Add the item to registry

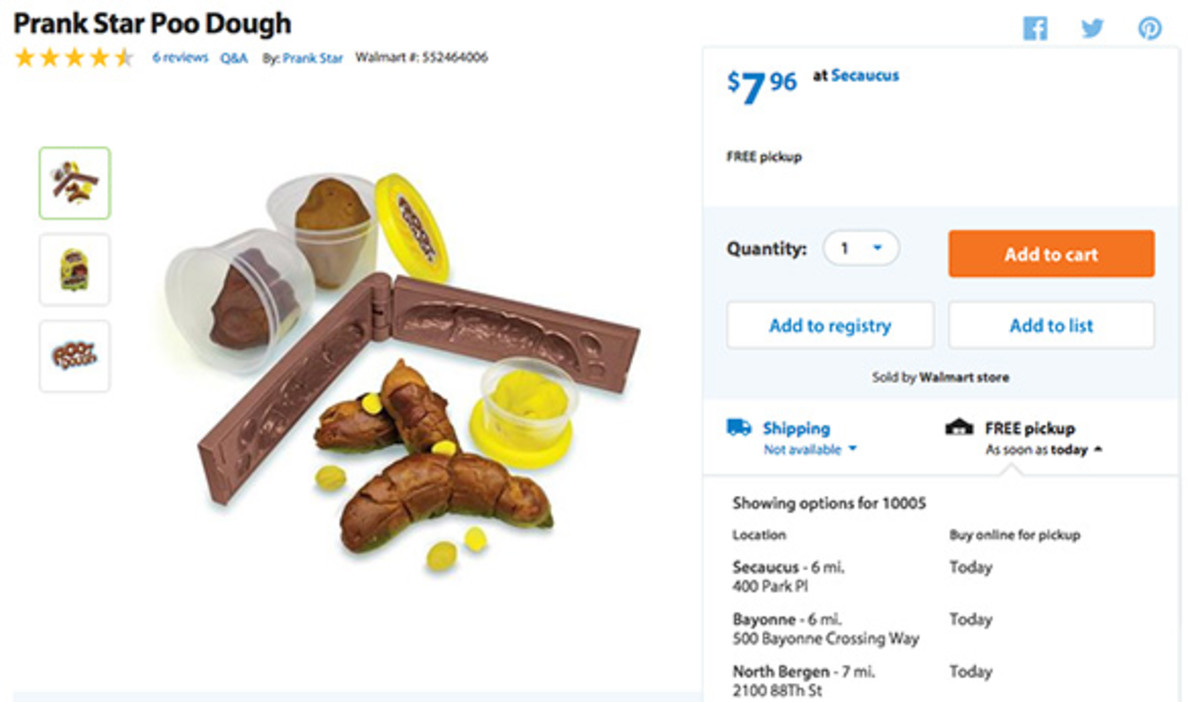(830, 324)
